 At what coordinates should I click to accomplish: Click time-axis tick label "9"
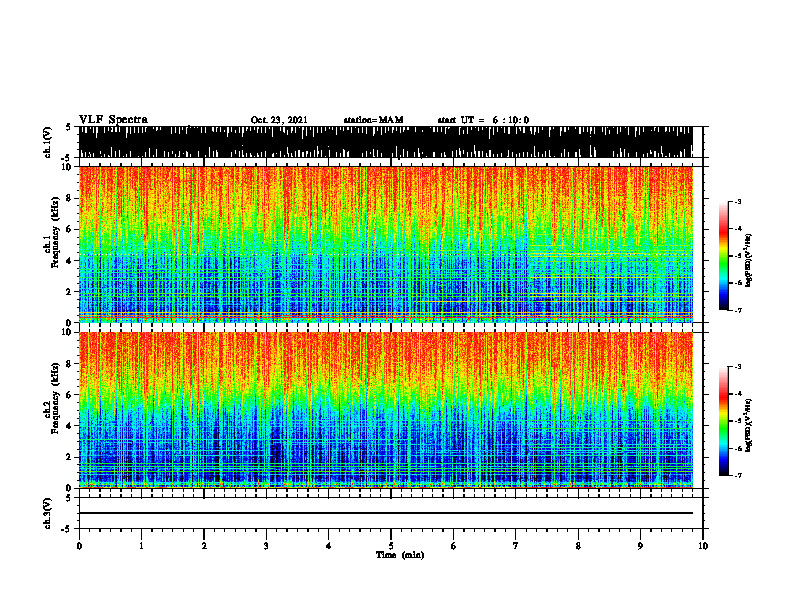click(x=640, y=546)
